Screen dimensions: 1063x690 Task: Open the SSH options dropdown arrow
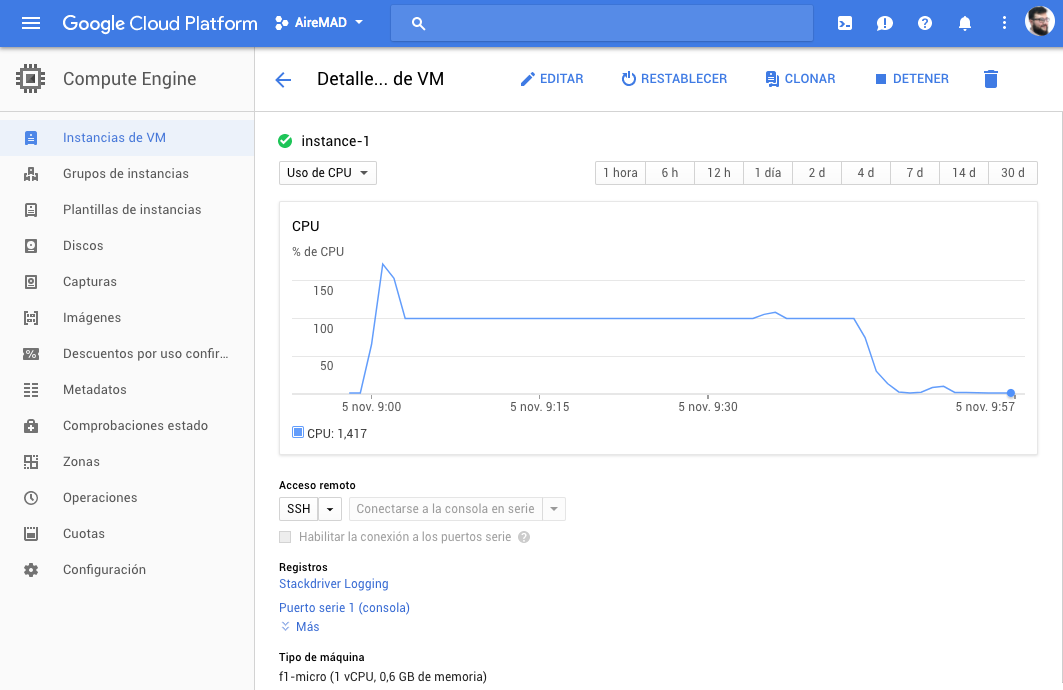331,509
